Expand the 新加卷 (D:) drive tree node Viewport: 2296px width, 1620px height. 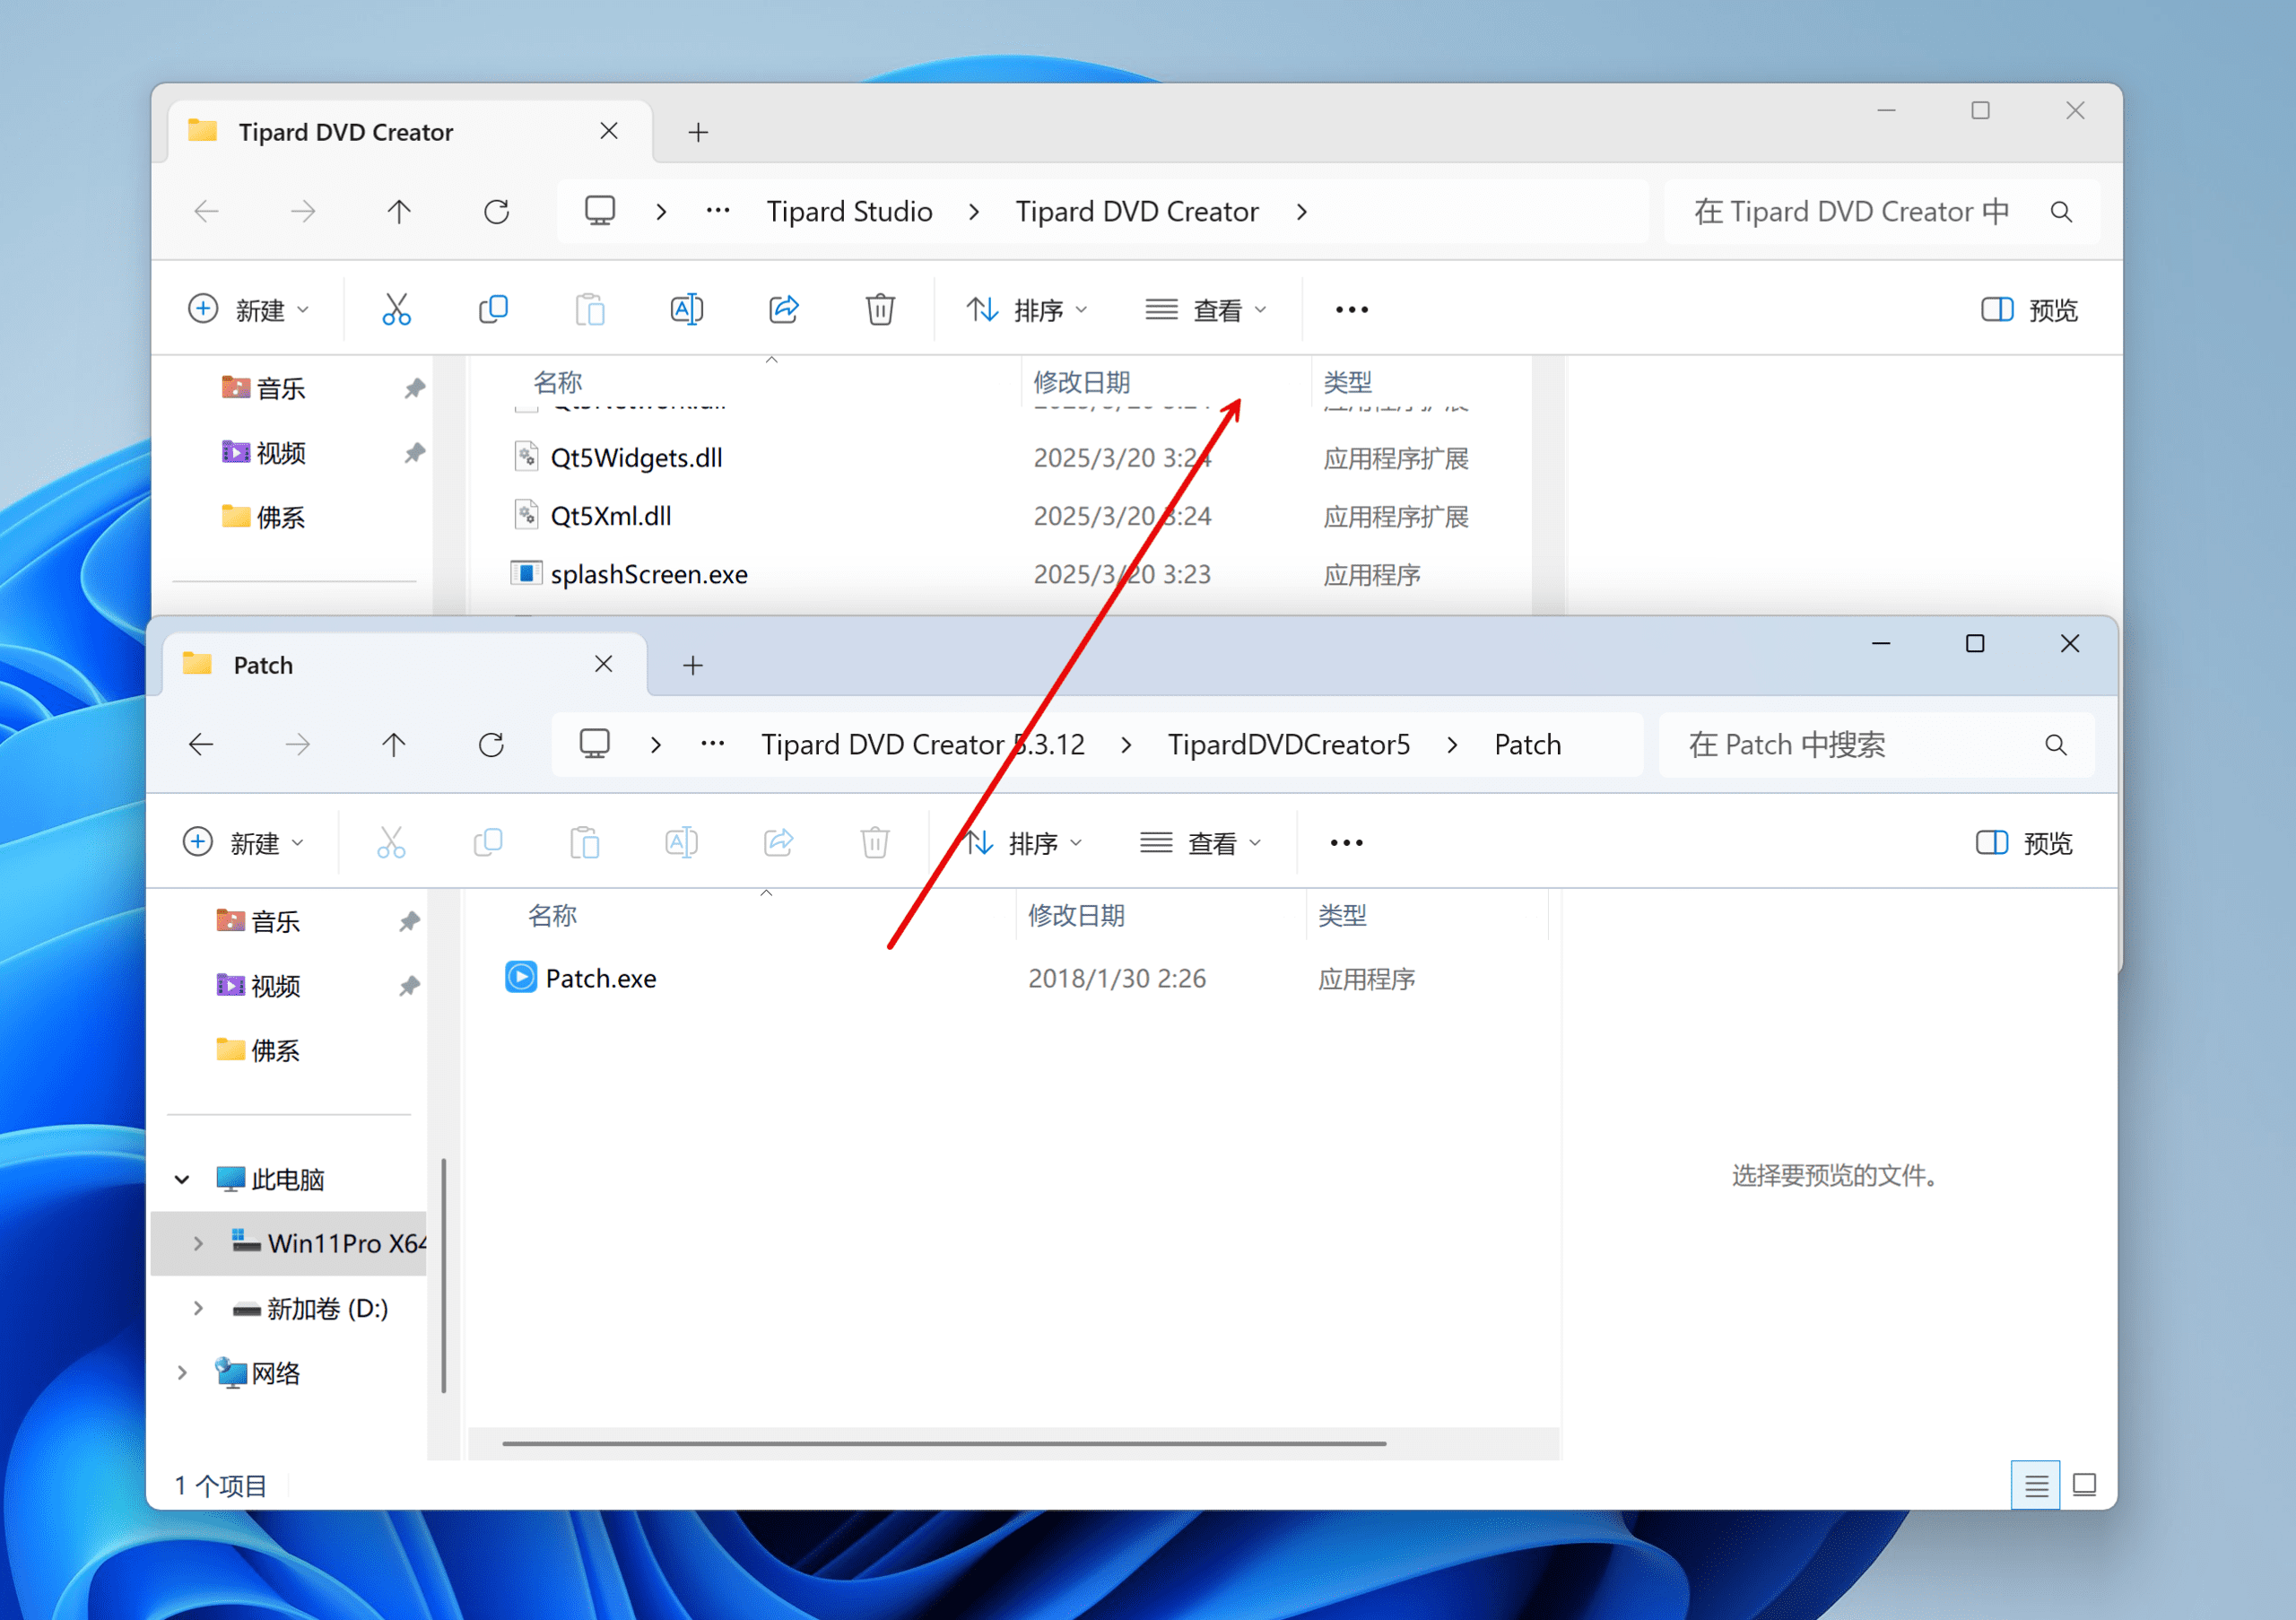198,1309
